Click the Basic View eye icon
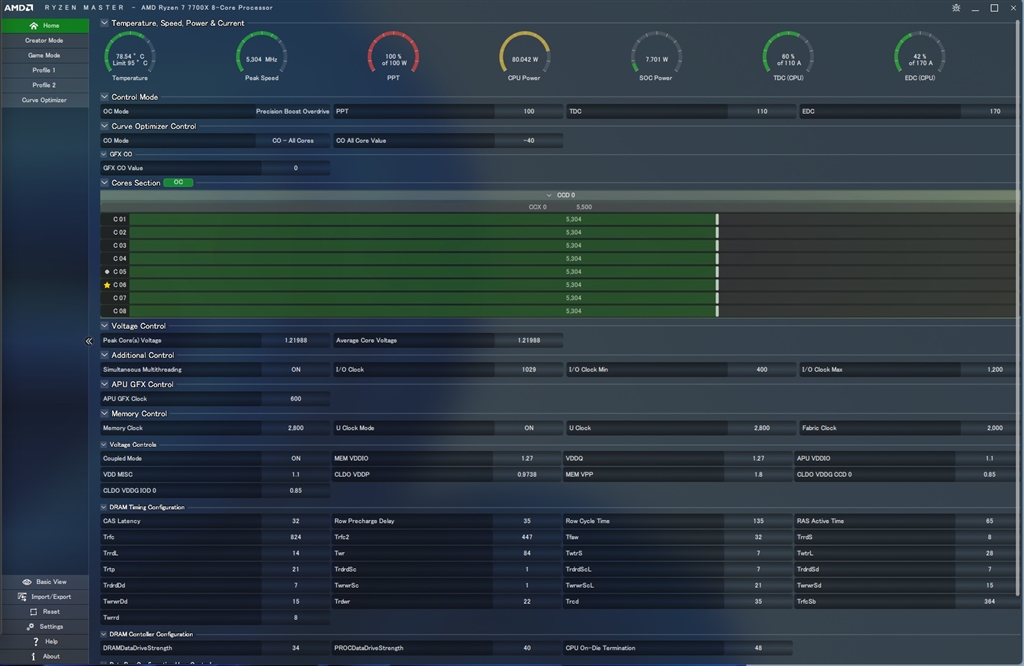 coord(27,582)
